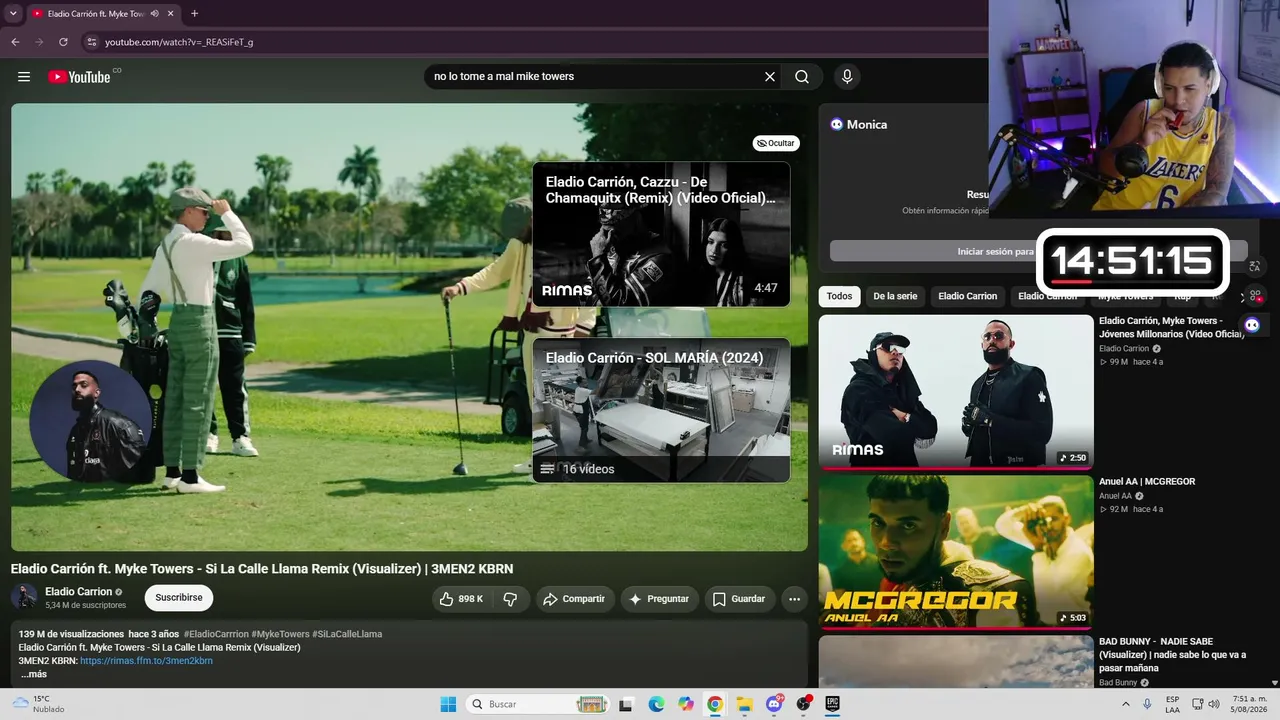Open the Monica tools grid sidebar icon
This screenshot has width=1280, height=720.
1255,296
